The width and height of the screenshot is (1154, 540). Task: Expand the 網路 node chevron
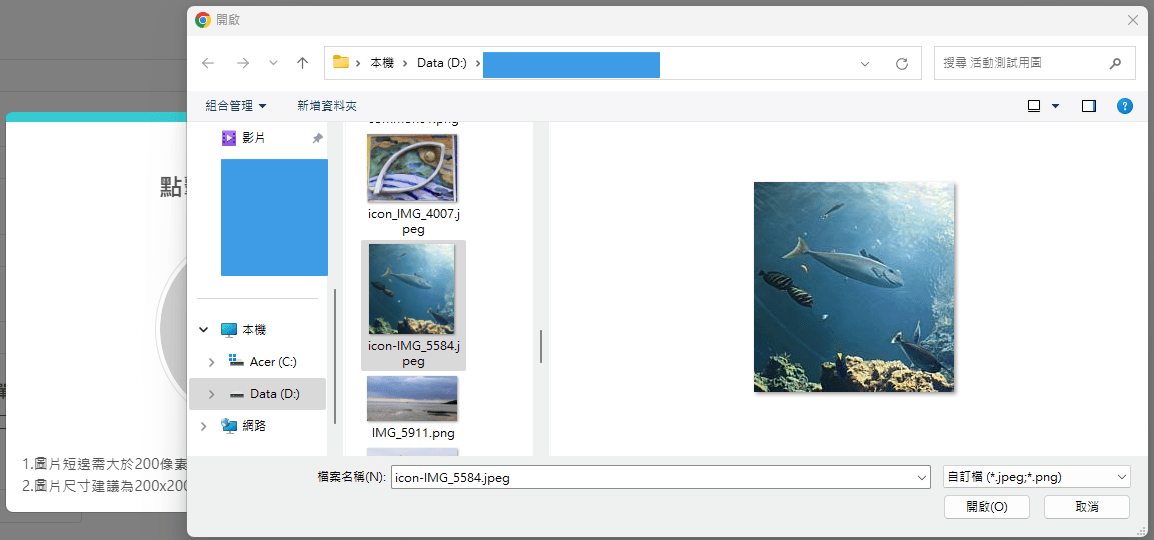tap(204, 426)
